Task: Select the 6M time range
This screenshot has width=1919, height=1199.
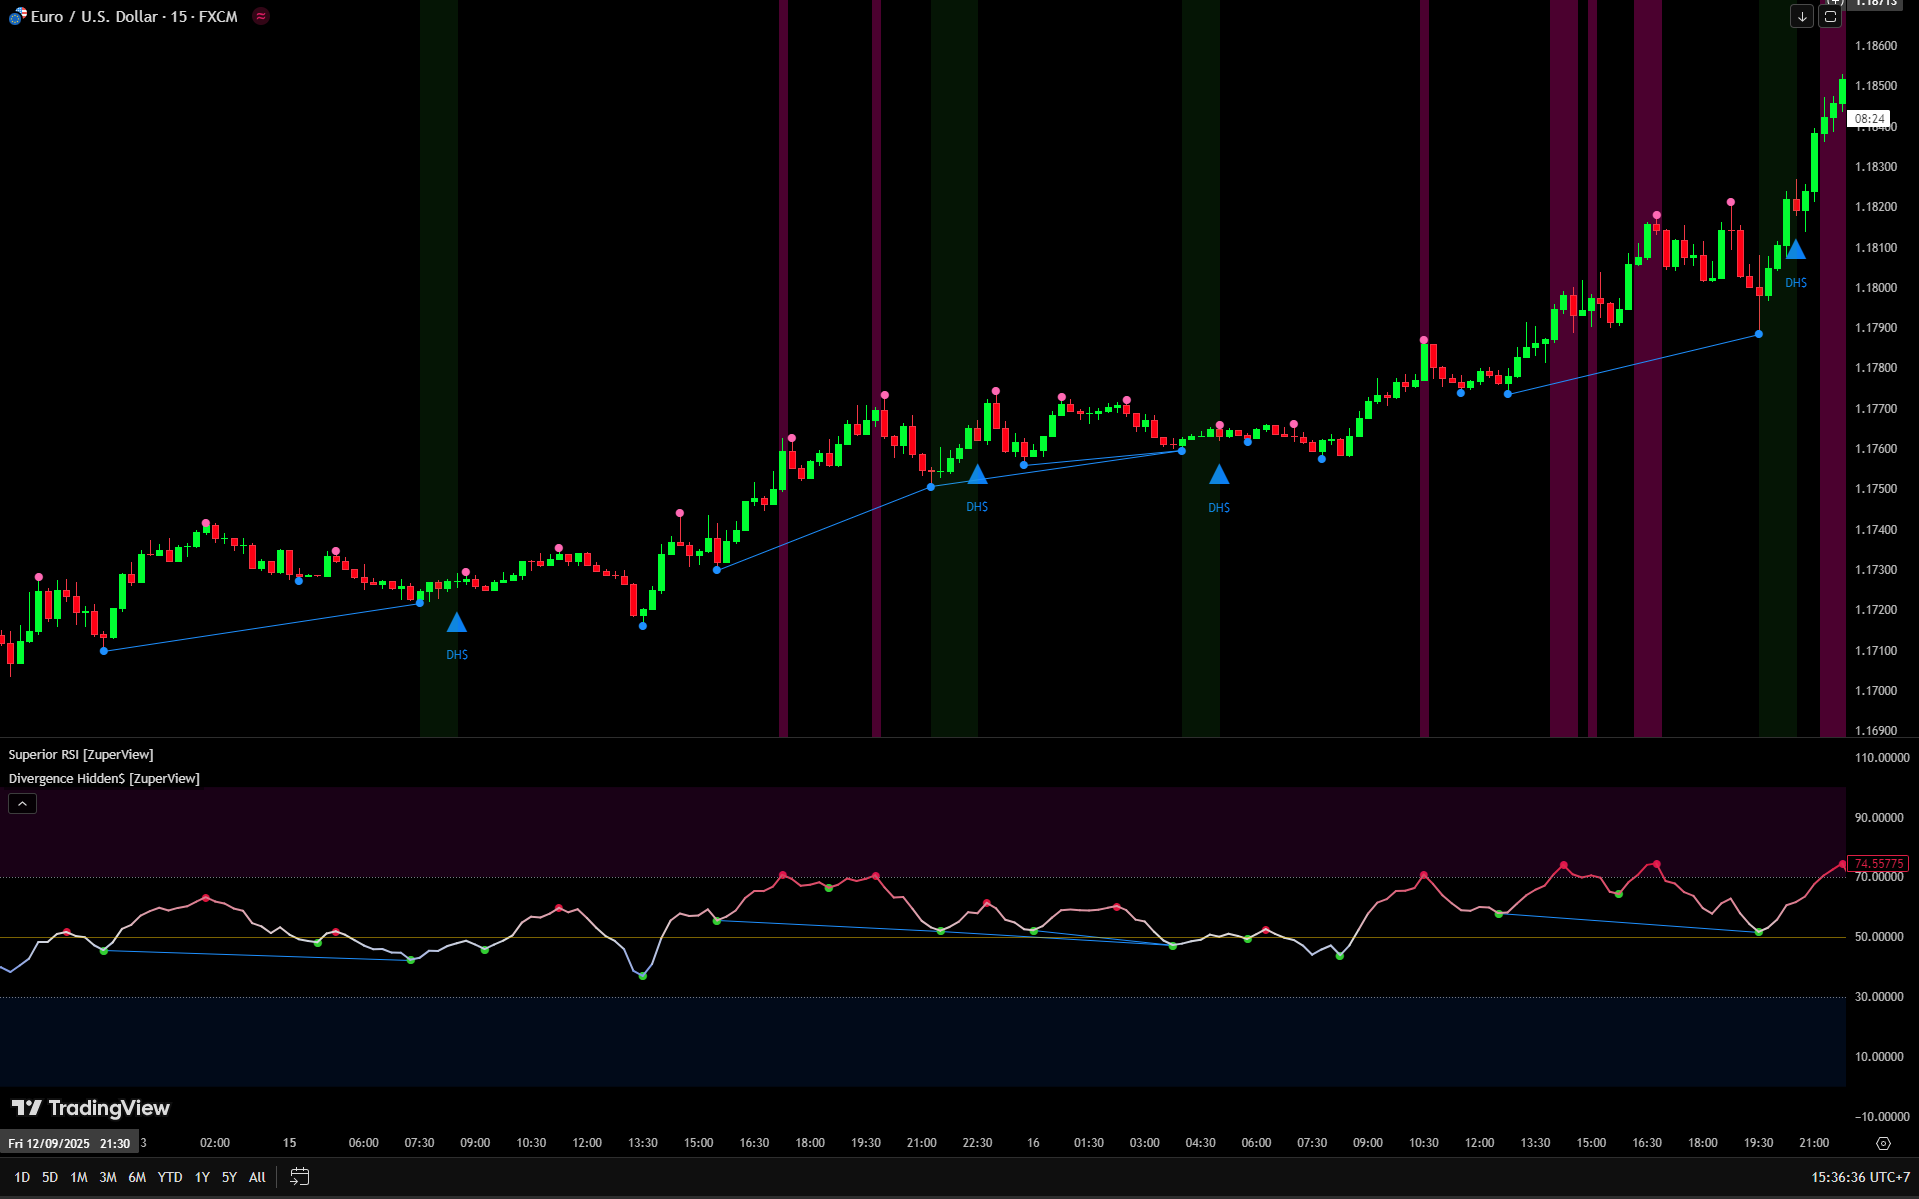Action: pos(137,1177)
